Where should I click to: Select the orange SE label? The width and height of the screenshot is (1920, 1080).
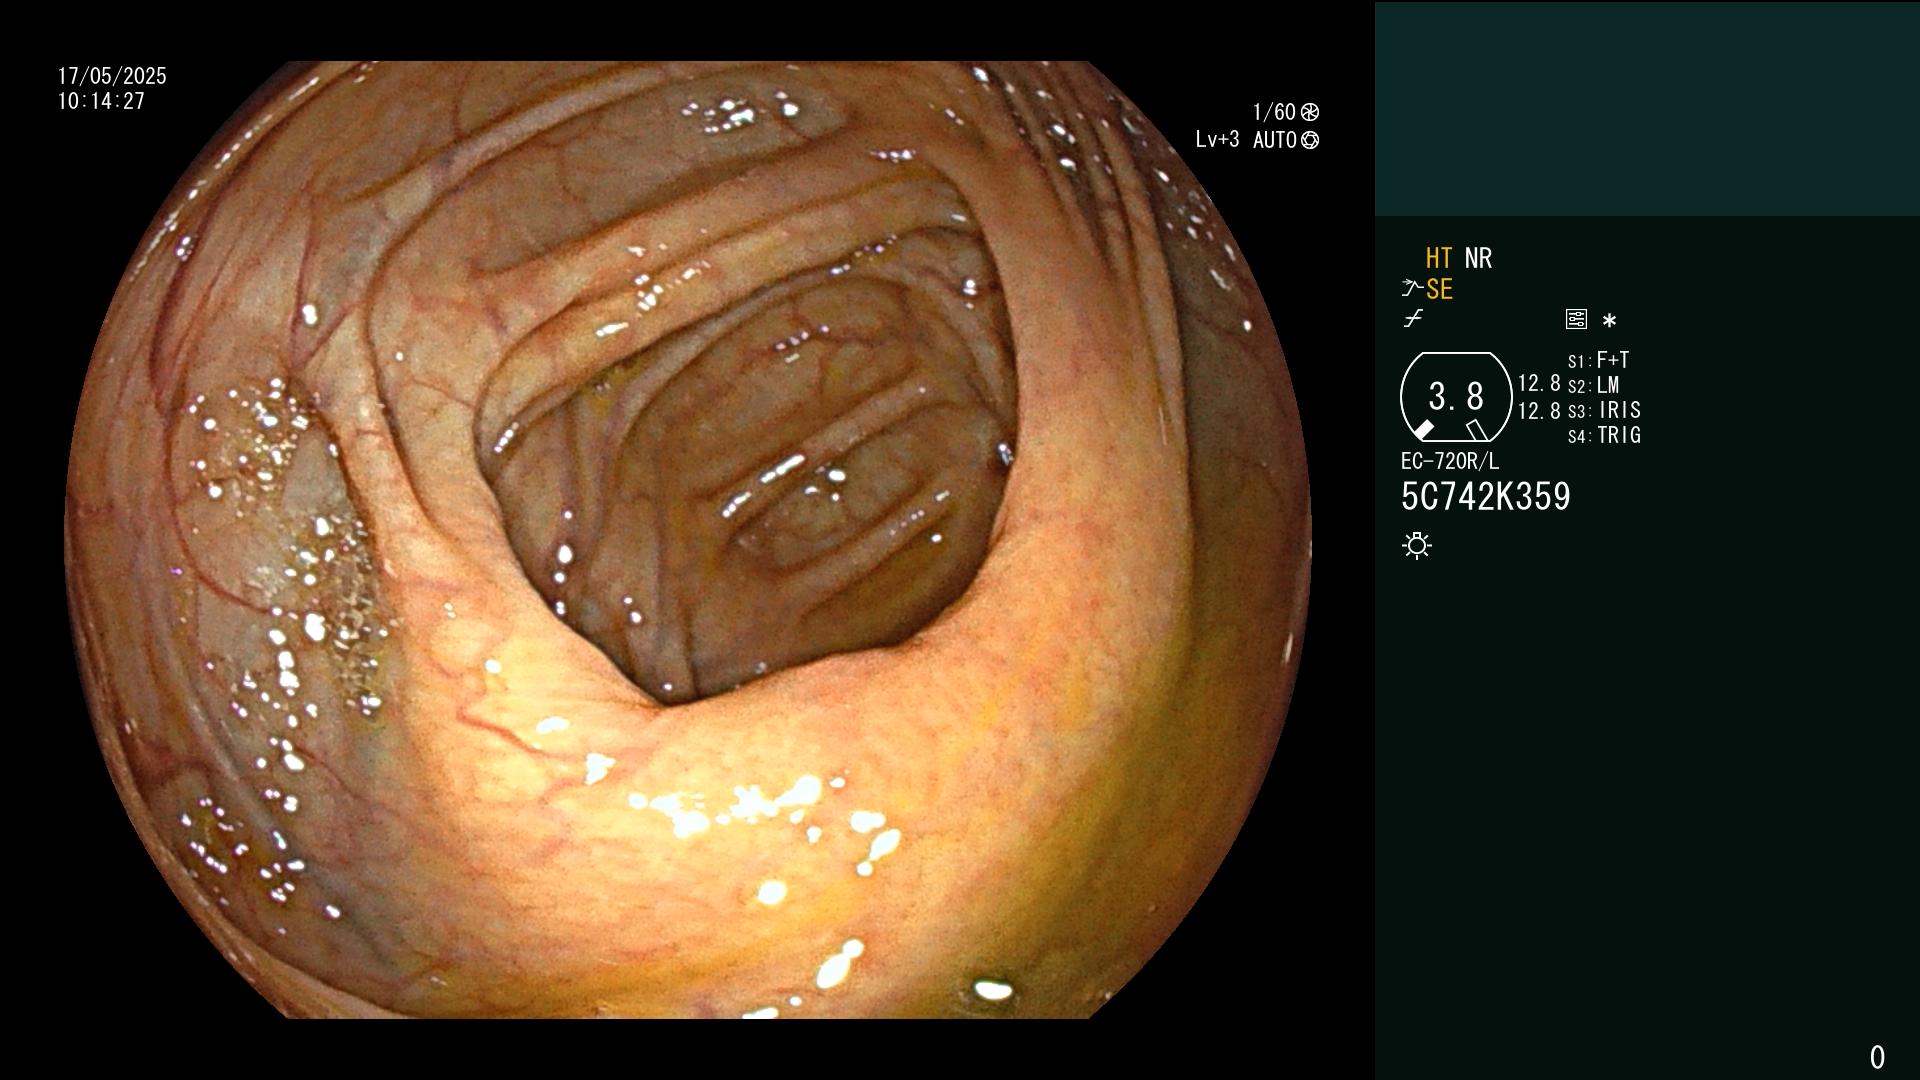1439,290
